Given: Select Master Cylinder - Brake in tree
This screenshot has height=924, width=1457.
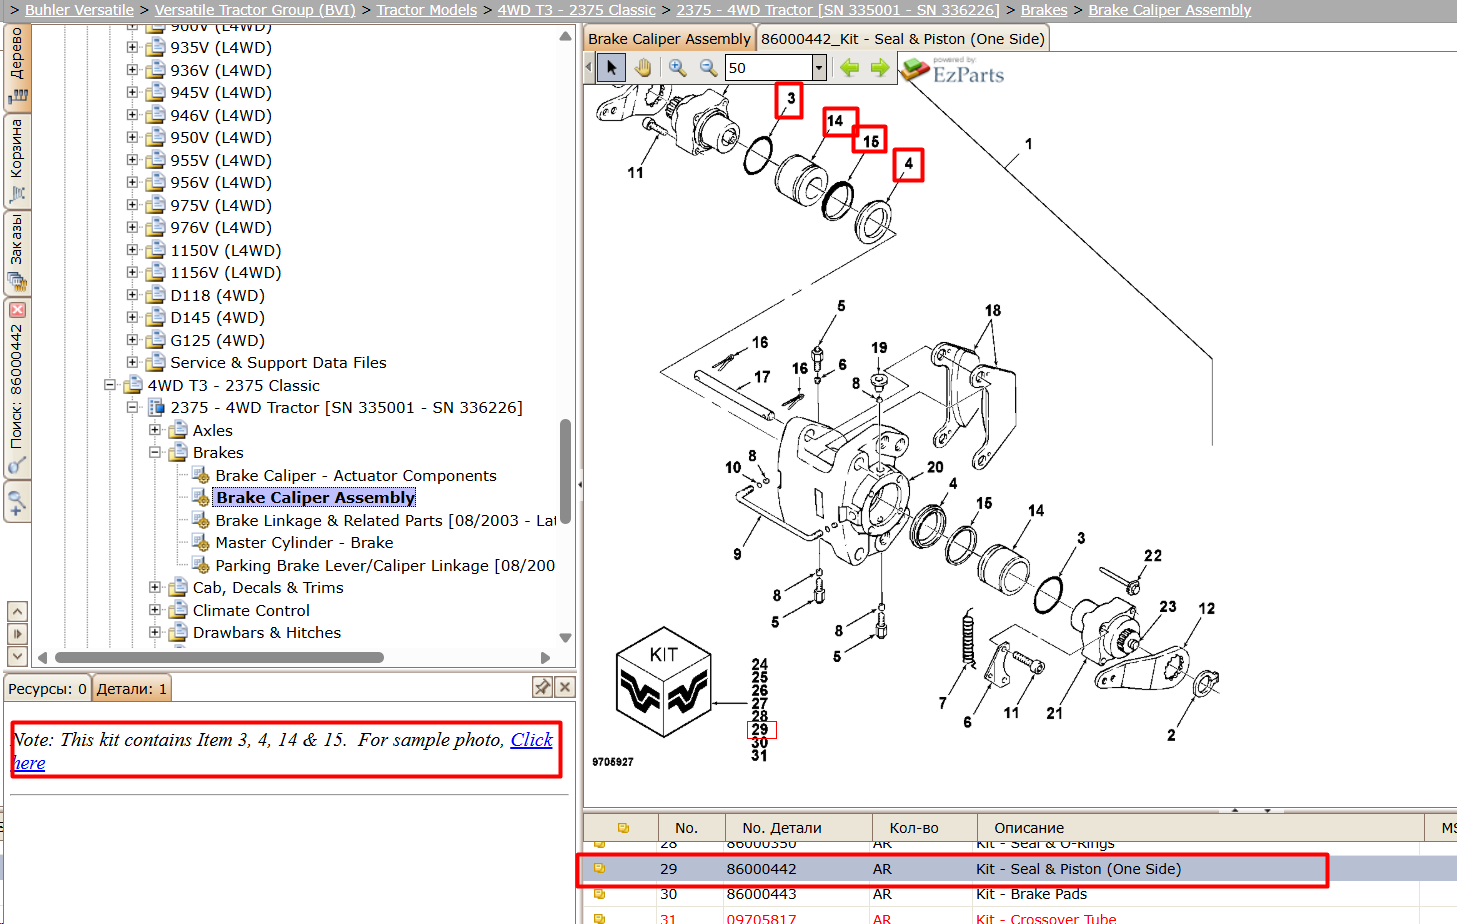Looking at the screenshot, I should click(304, 542).
